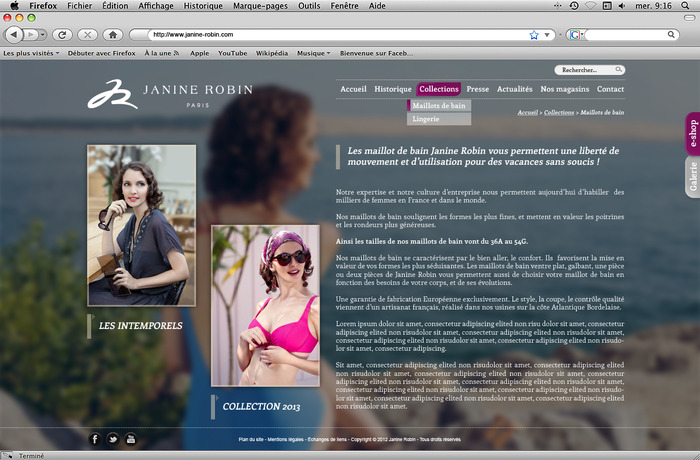Go to home page via house icon
This screenshot has height=460, width=700.
pyautogui.click(x=113, y=34)
